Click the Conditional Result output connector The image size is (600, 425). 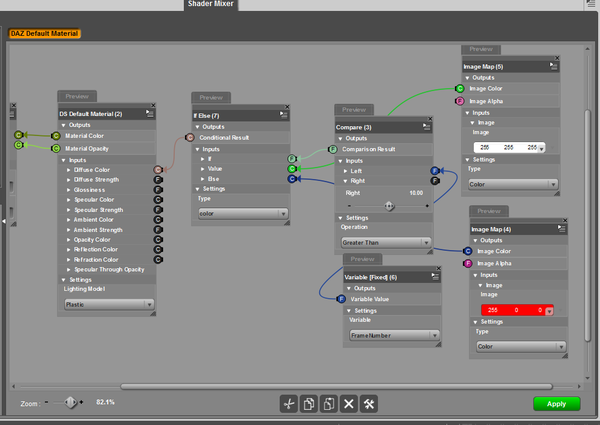point(190,137)
